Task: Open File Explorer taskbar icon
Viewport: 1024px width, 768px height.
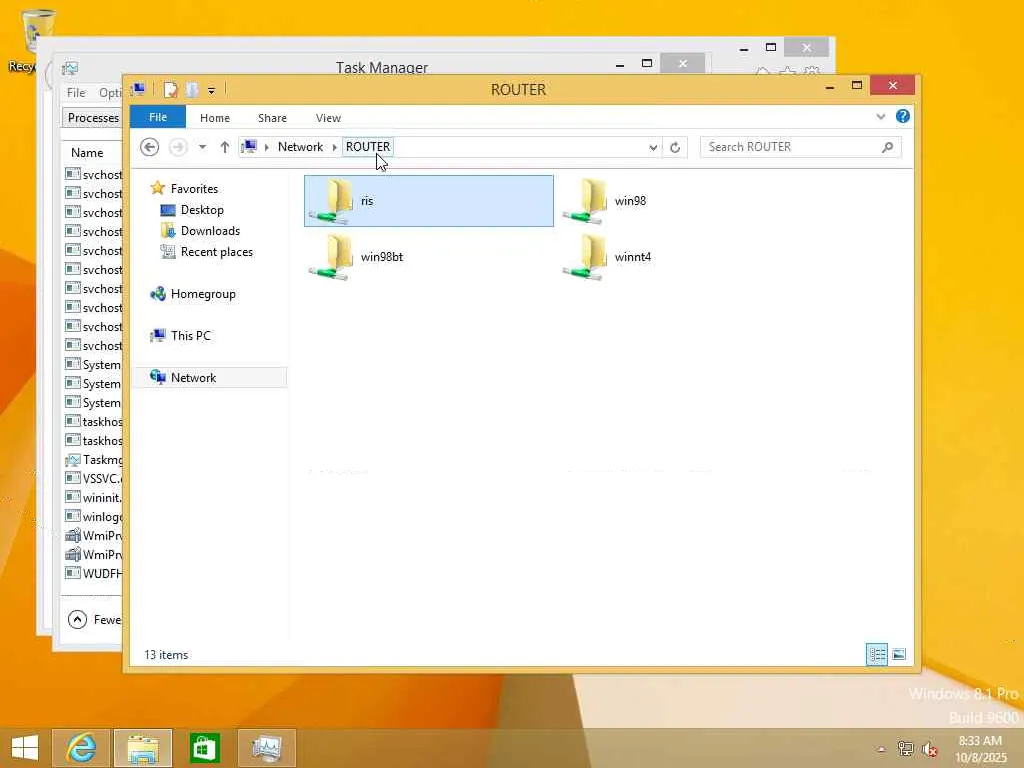Action: 143,748
